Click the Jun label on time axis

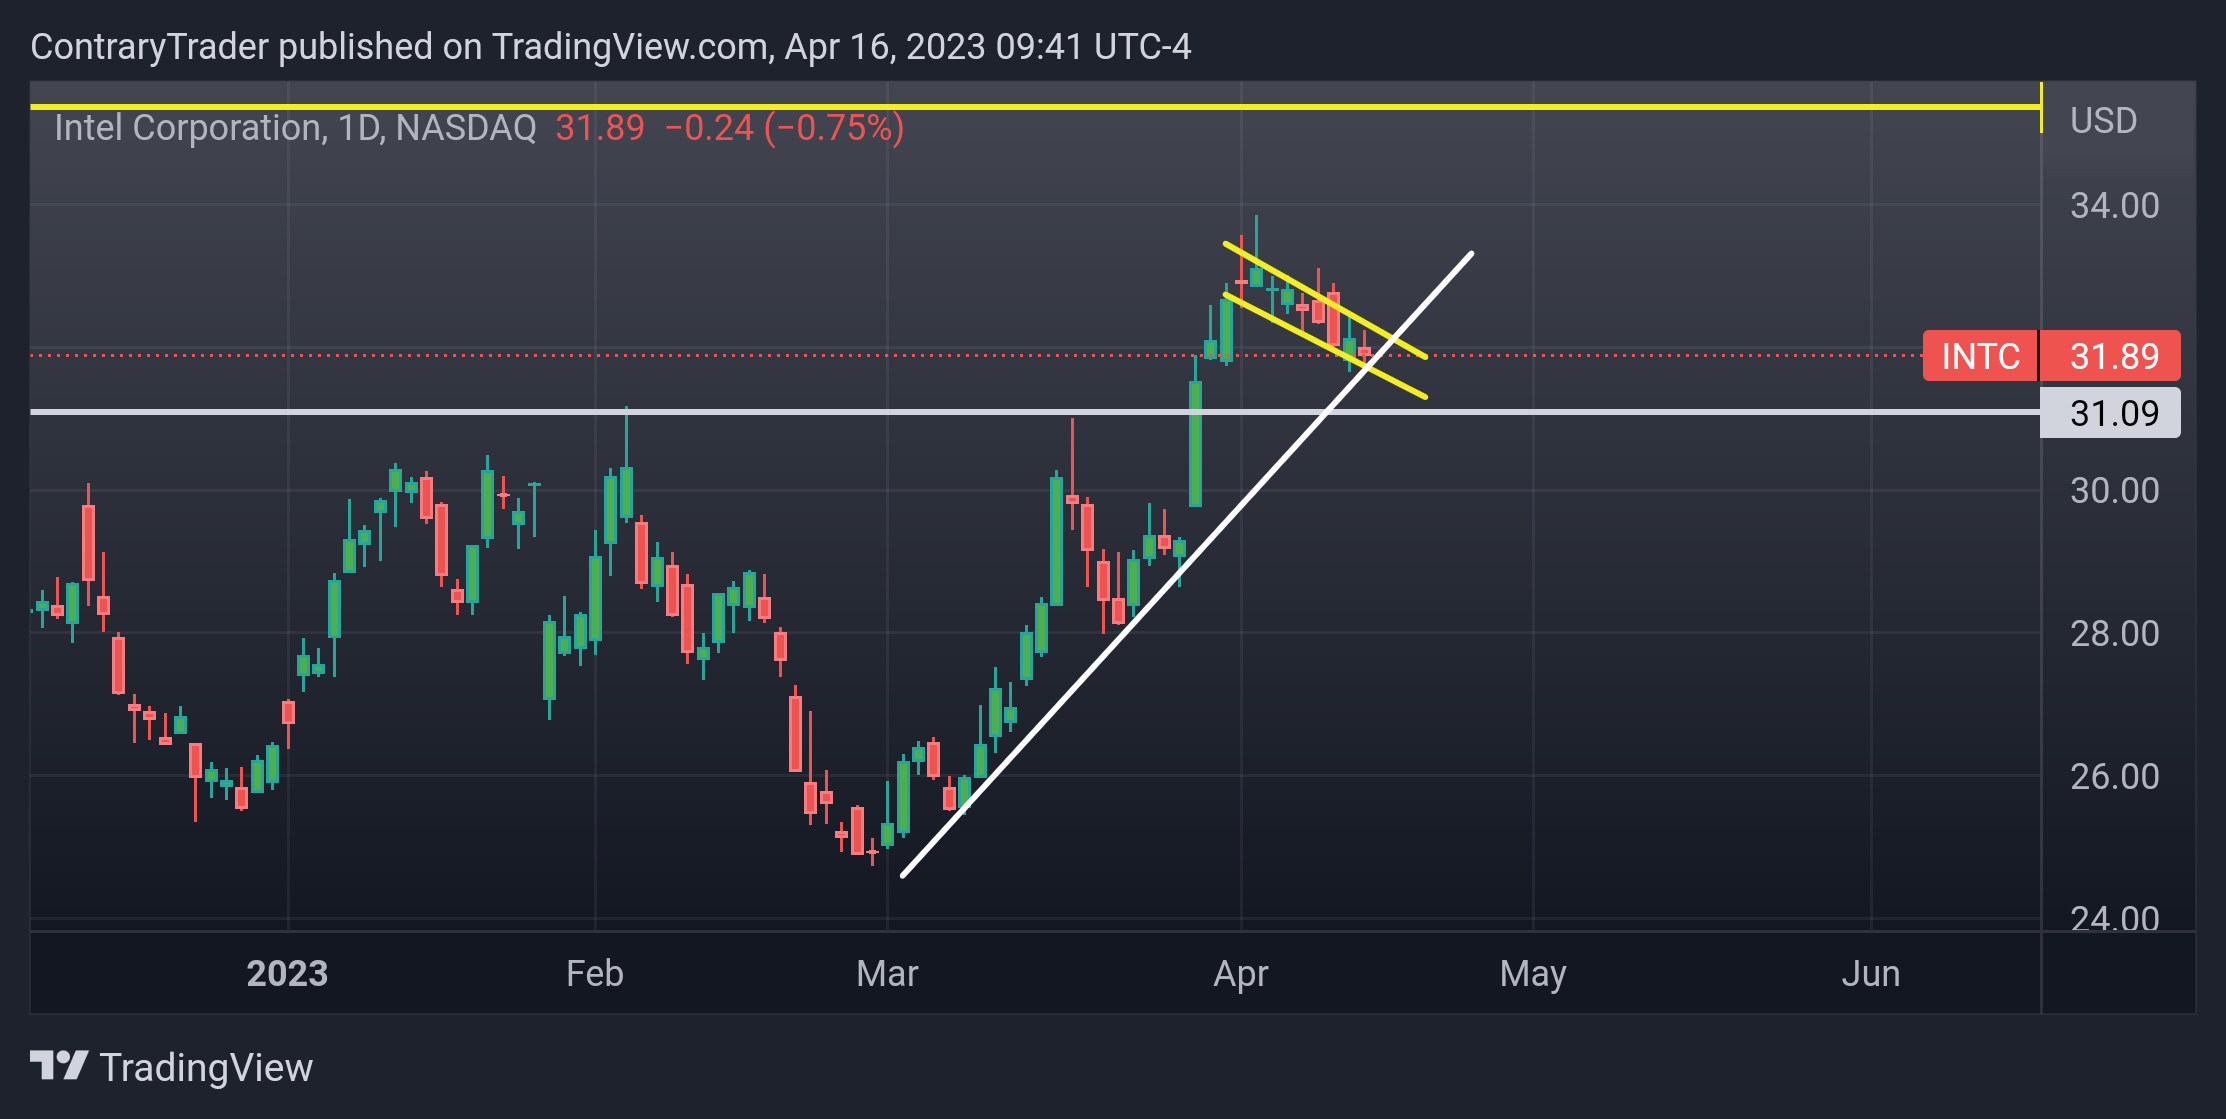point(1870,974)
